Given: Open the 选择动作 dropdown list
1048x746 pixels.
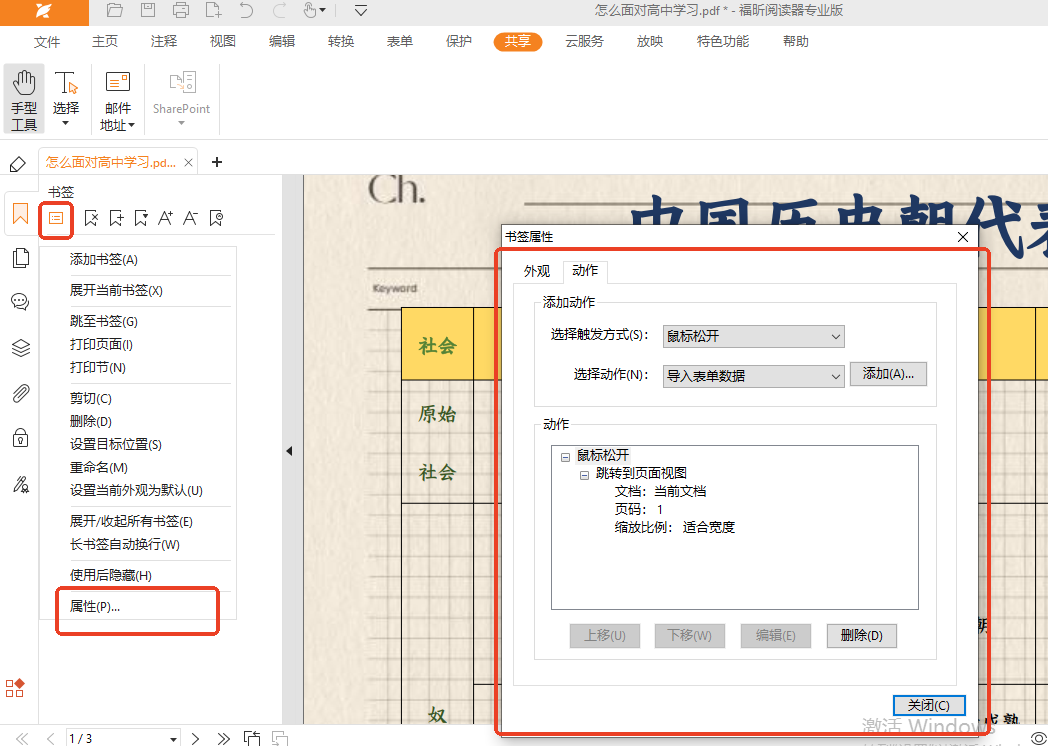Looking at the screenshot, I should click(x=754, y=376).
